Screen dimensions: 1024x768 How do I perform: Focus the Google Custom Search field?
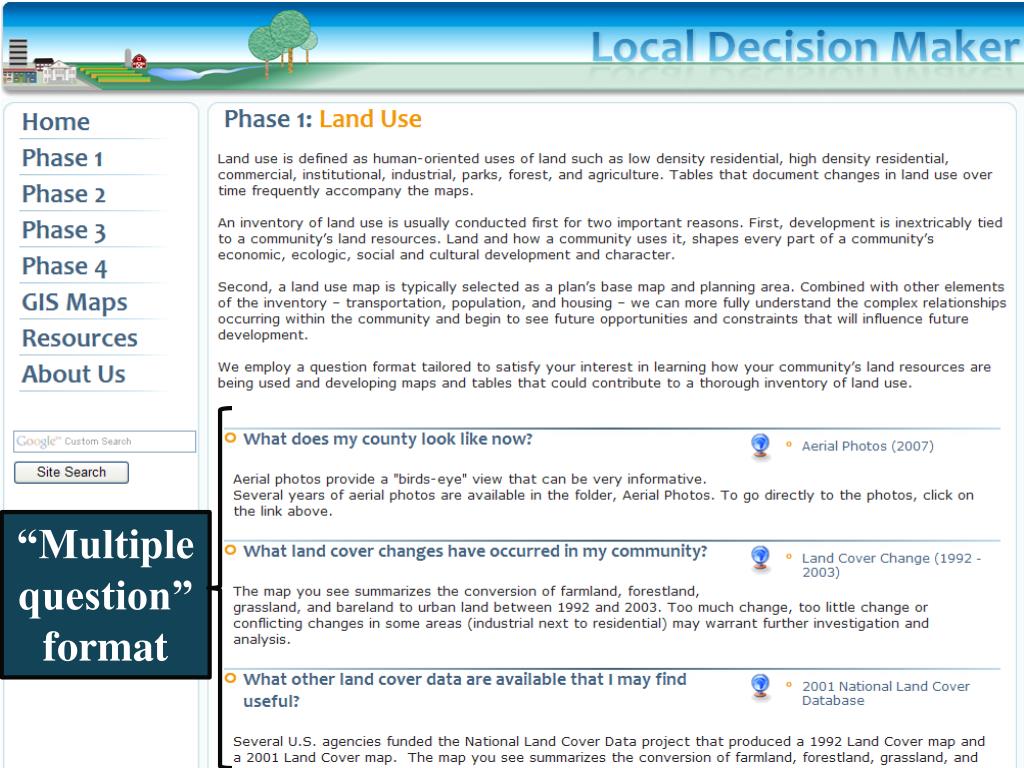104,441
